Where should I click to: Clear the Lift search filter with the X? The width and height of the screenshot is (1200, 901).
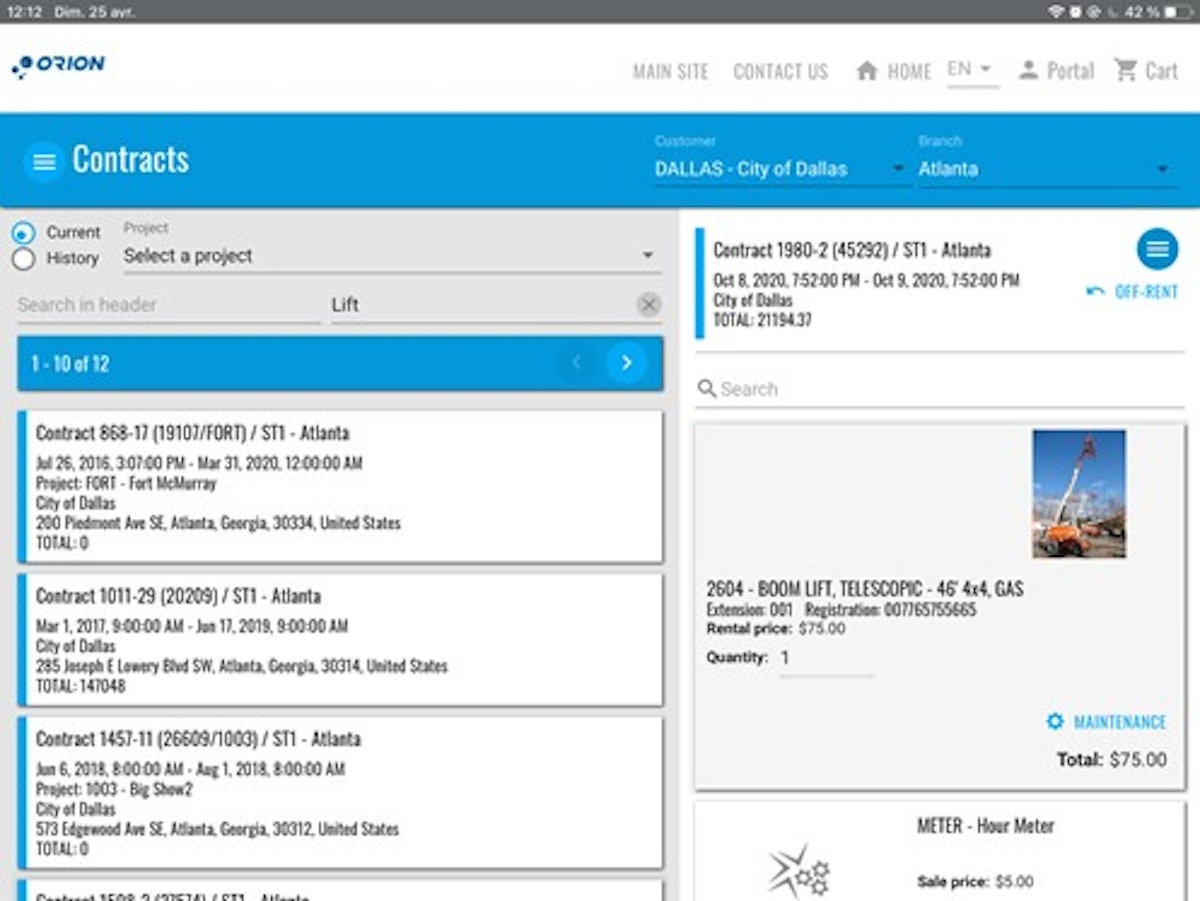click(651, 305)
